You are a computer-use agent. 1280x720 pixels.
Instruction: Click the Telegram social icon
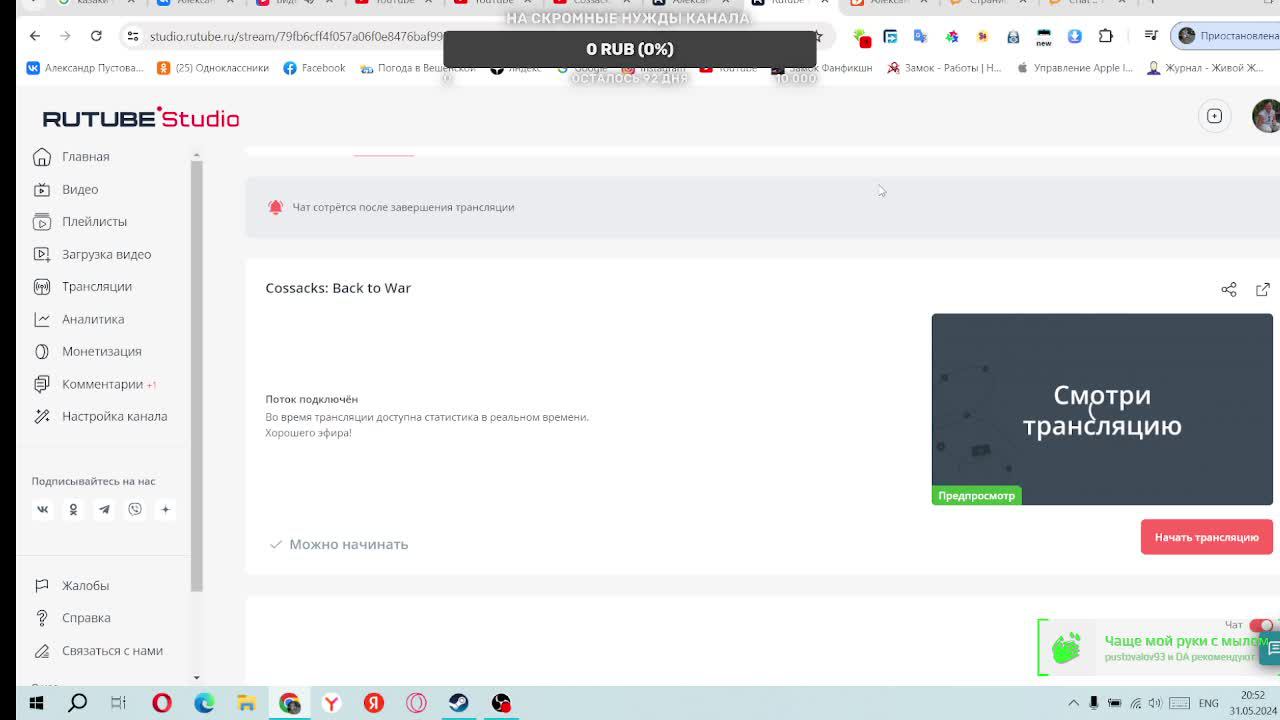(104, 509)
